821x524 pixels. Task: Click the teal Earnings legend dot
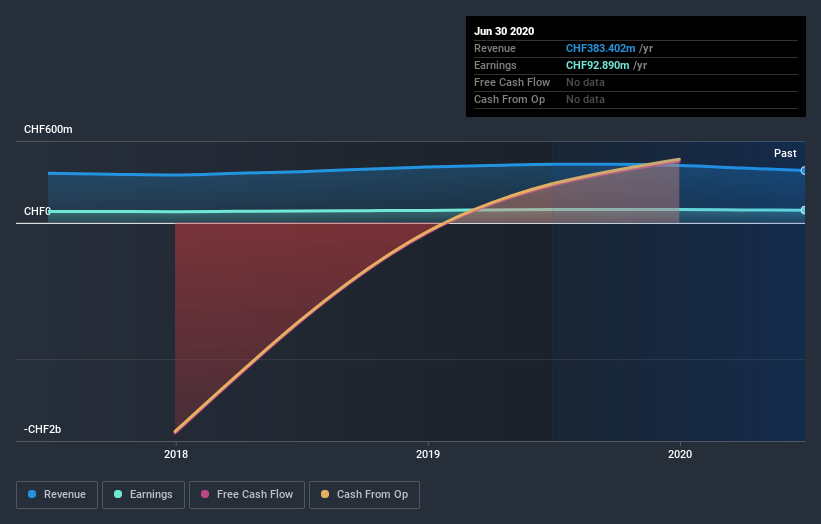(x=118, y=494)
